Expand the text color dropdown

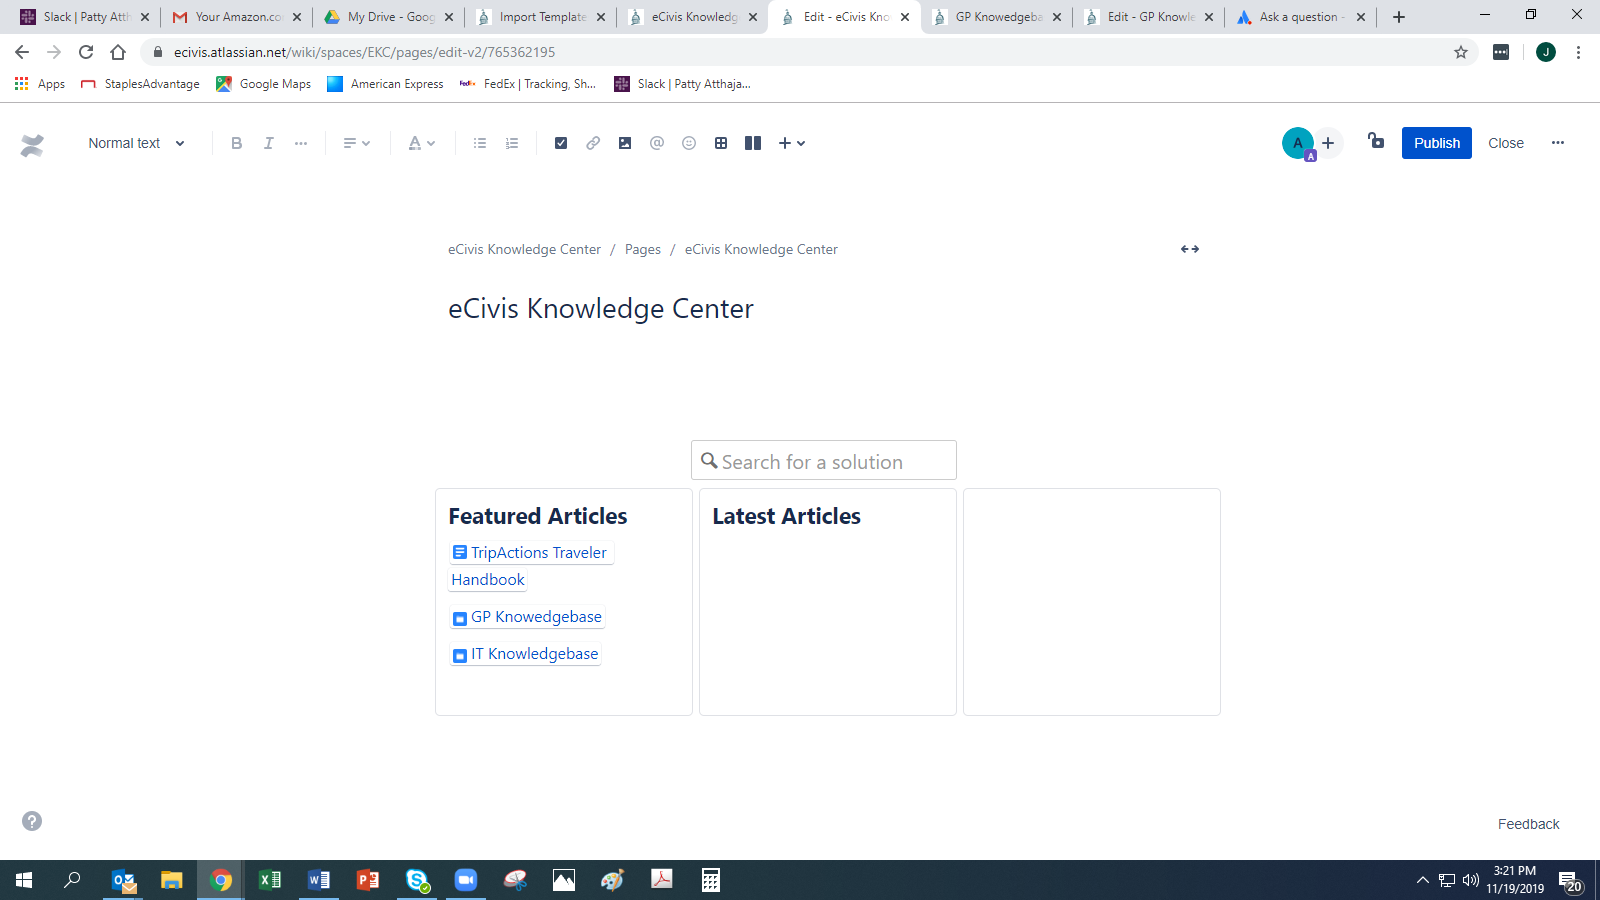coord(422,143)
